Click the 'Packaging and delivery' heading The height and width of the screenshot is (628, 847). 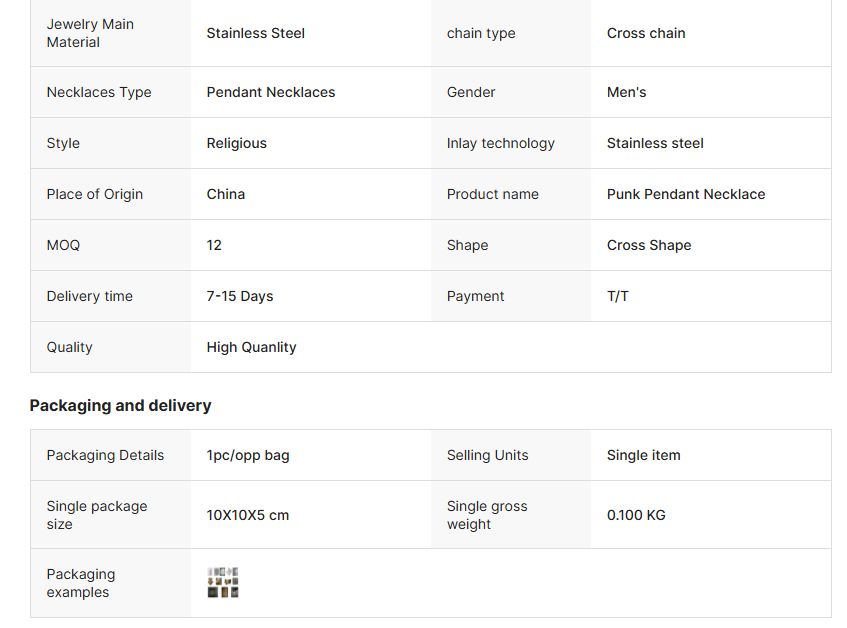(120, 405)
